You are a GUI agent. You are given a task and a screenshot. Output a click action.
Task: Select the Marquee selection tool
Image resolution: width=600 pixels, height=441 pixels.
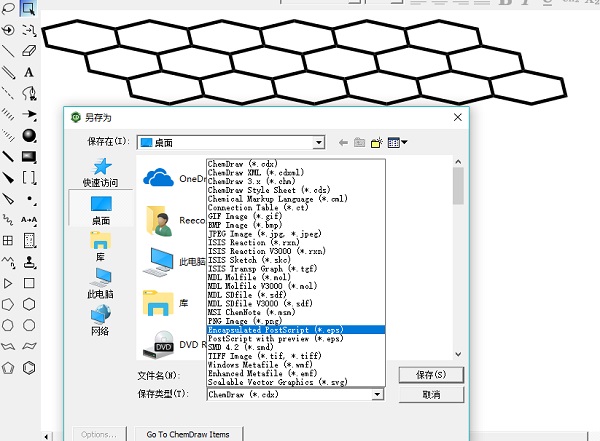point(28,10)
